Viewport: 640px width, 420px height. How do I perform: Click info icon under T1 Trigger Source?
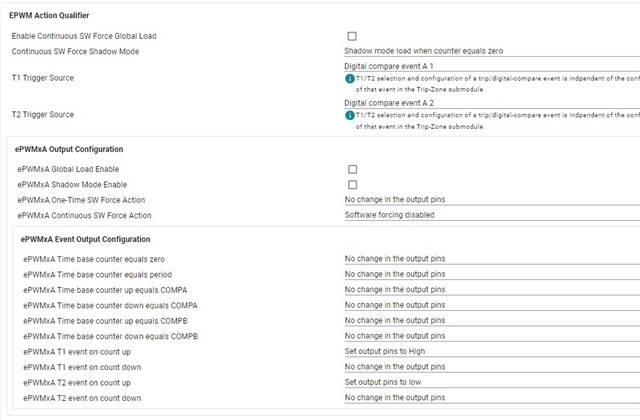(350, 78)
